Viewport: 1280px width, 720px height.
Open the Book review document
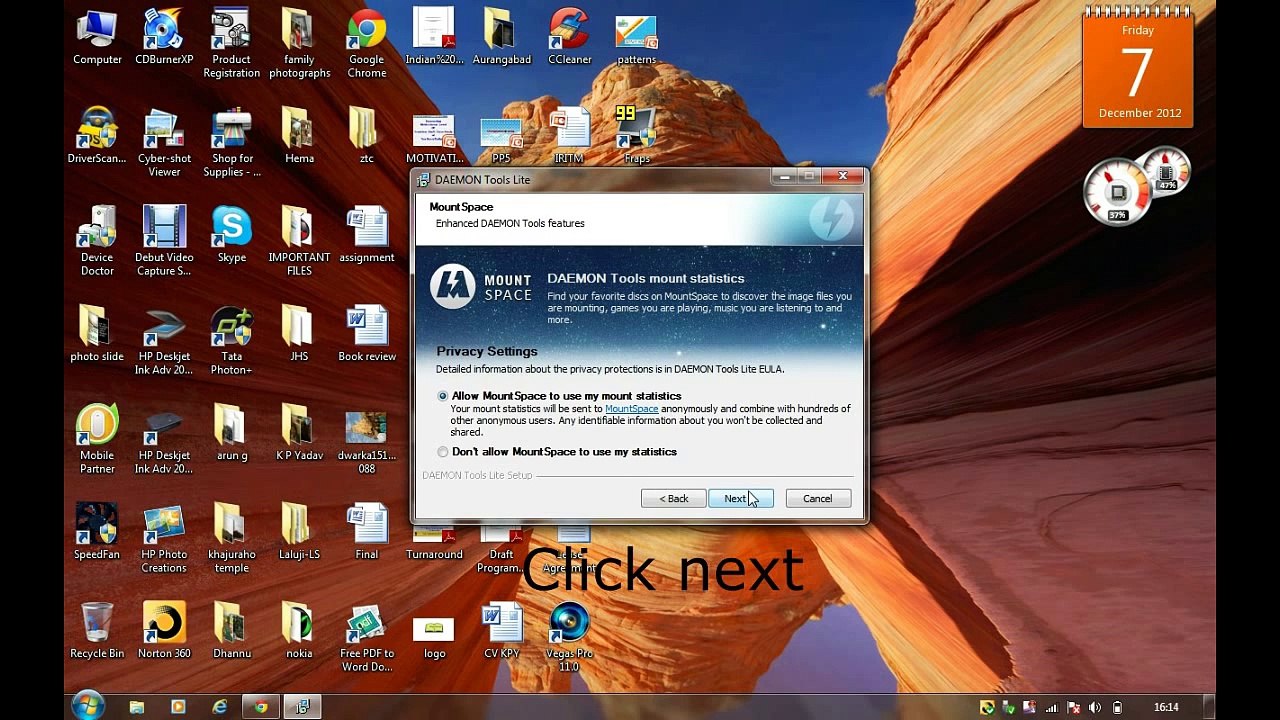(367, 334)
